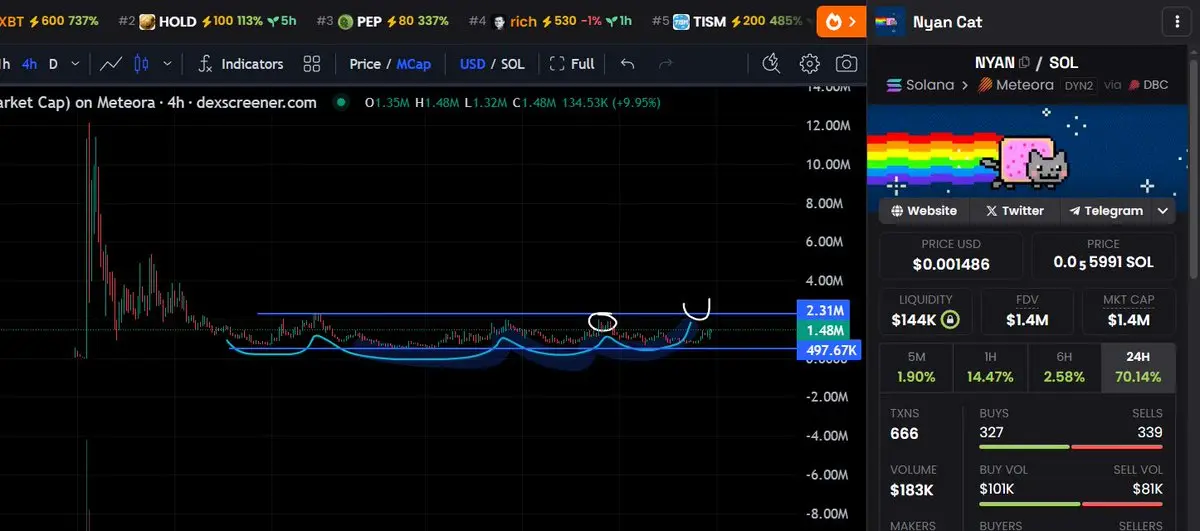Open trending #2 HOLD token
The image size is (1200, 531).
pos(206,21)
